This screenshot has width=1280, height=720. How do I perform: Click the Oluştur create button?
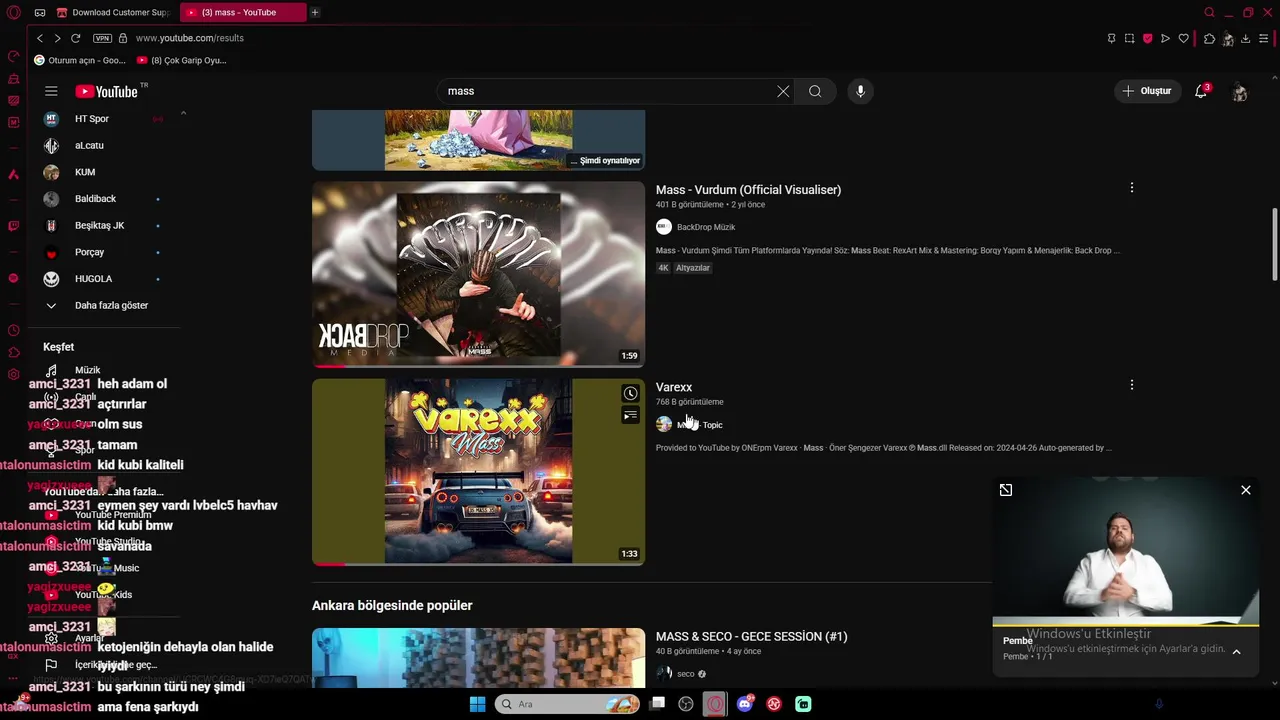point(1148,91)
